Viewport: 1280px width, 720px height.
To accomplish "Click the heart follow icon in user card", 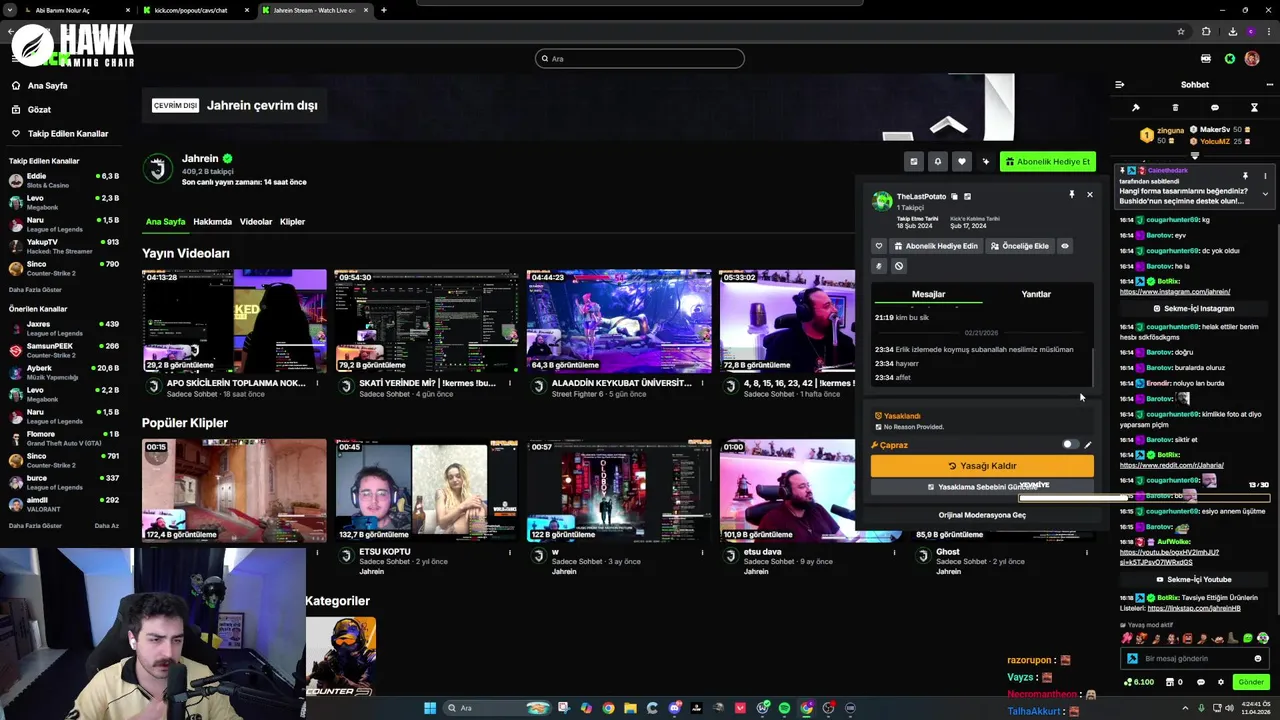I will pos(879,246).
